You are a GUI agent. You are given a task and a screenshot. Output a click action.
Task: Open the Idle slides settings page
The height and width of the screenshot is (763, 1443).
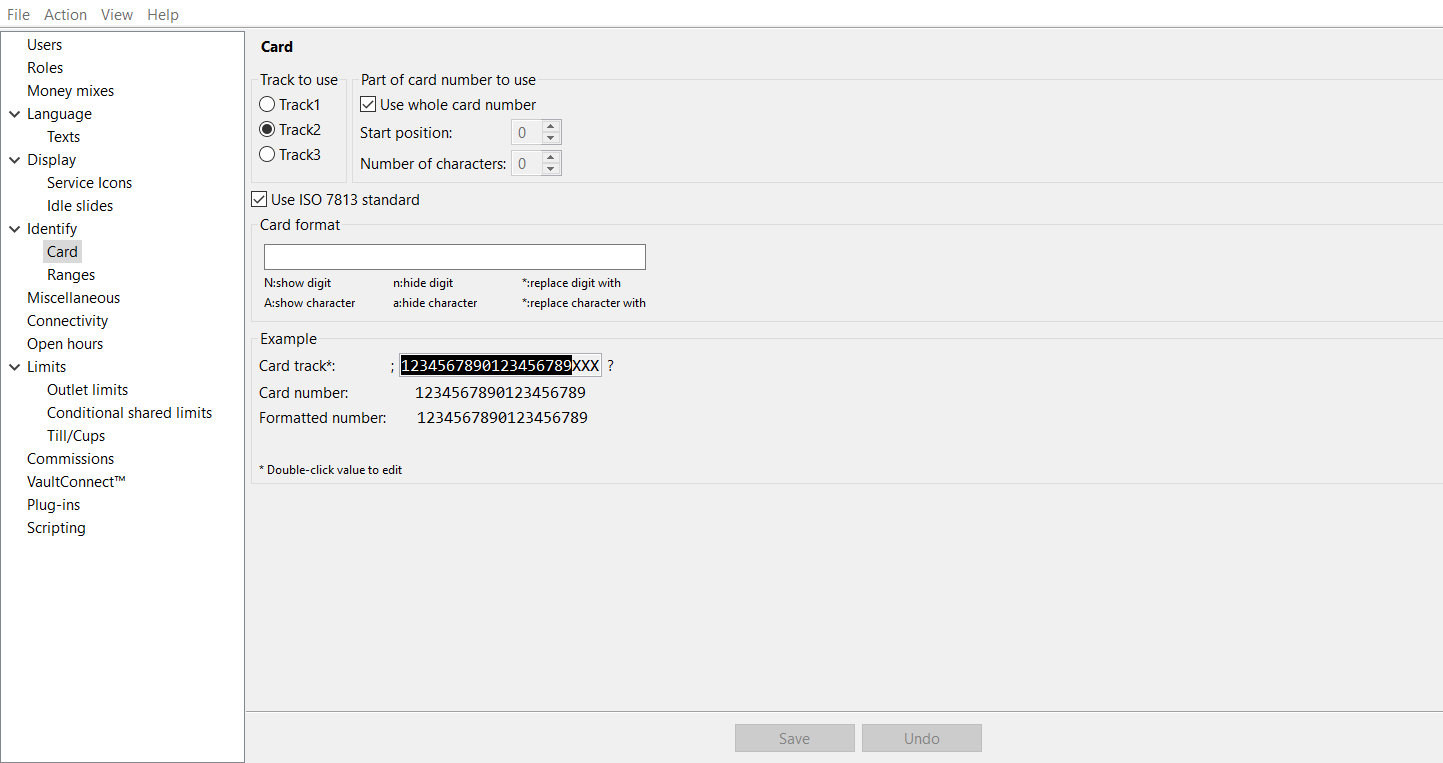pyautogui.click(x=79, y=205)
